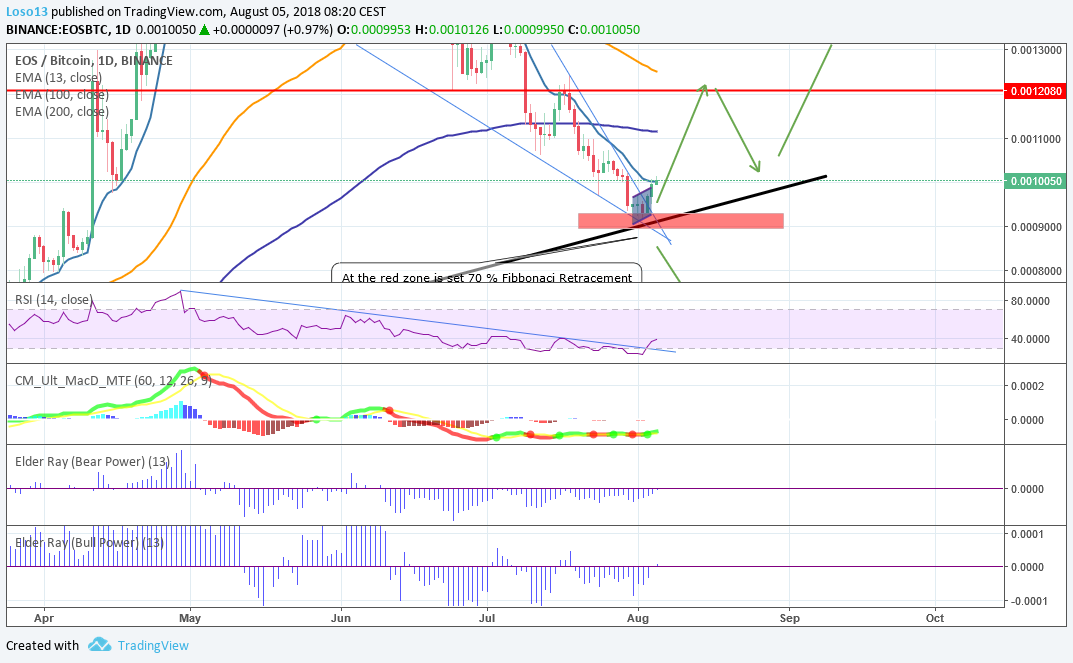The height and width of the screenshot is (663, 1073).
Task: Click the RSI 80.0000 axis value
Action: [1031, 301]
